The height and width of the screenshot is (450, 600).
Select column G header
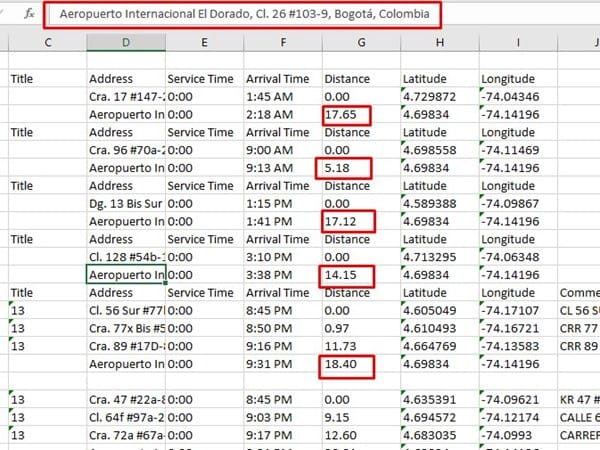(x=360, y=42)
